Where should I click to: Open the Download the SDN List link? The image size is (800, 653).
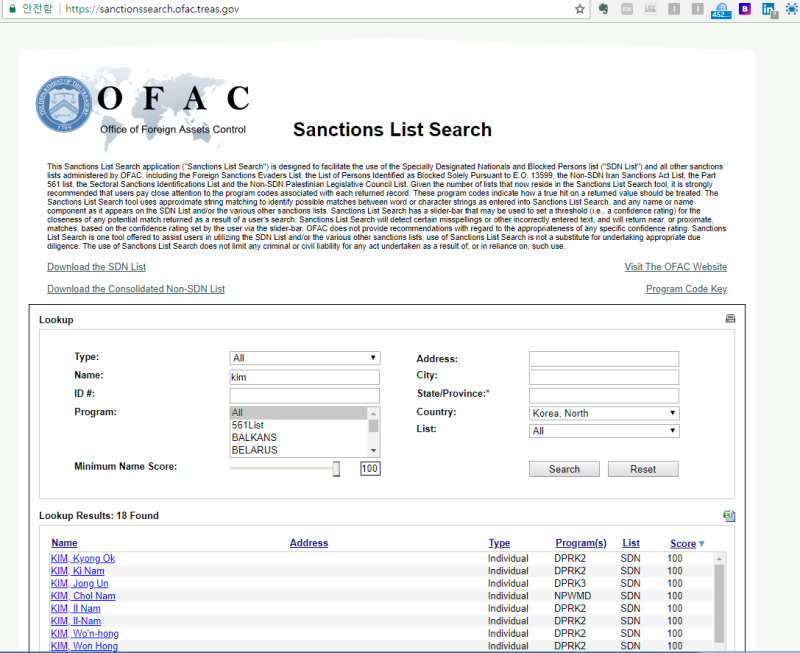(x=96, y=266)
